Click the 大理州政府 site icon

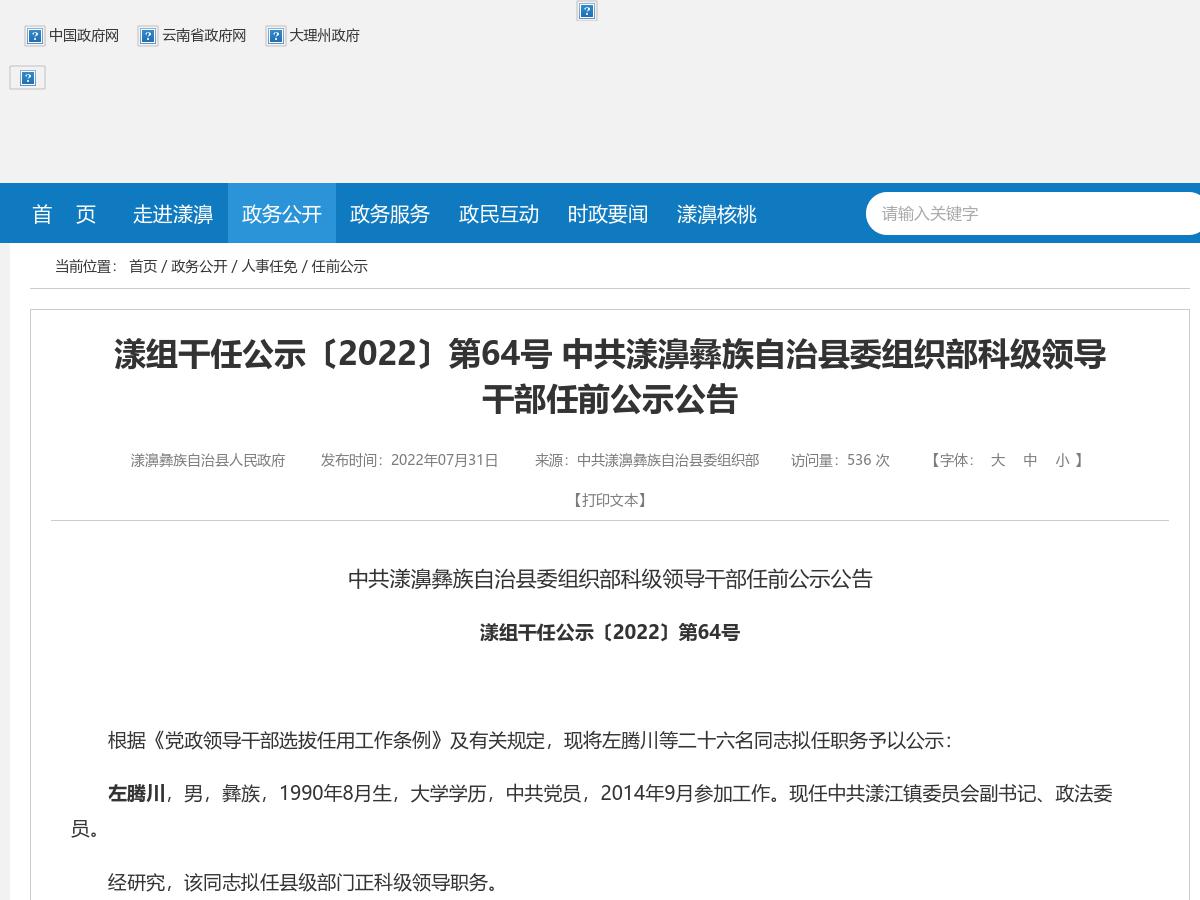(x=276, y=35)
